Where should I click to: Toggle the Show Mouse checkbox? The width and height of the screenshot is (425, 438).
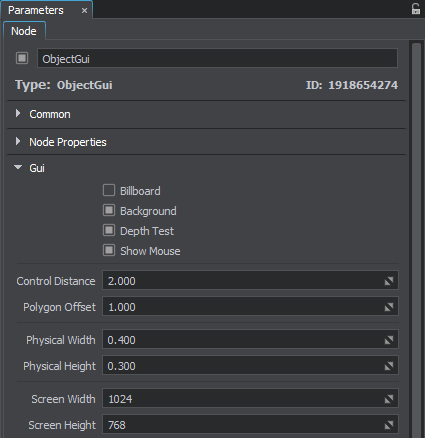109,250
